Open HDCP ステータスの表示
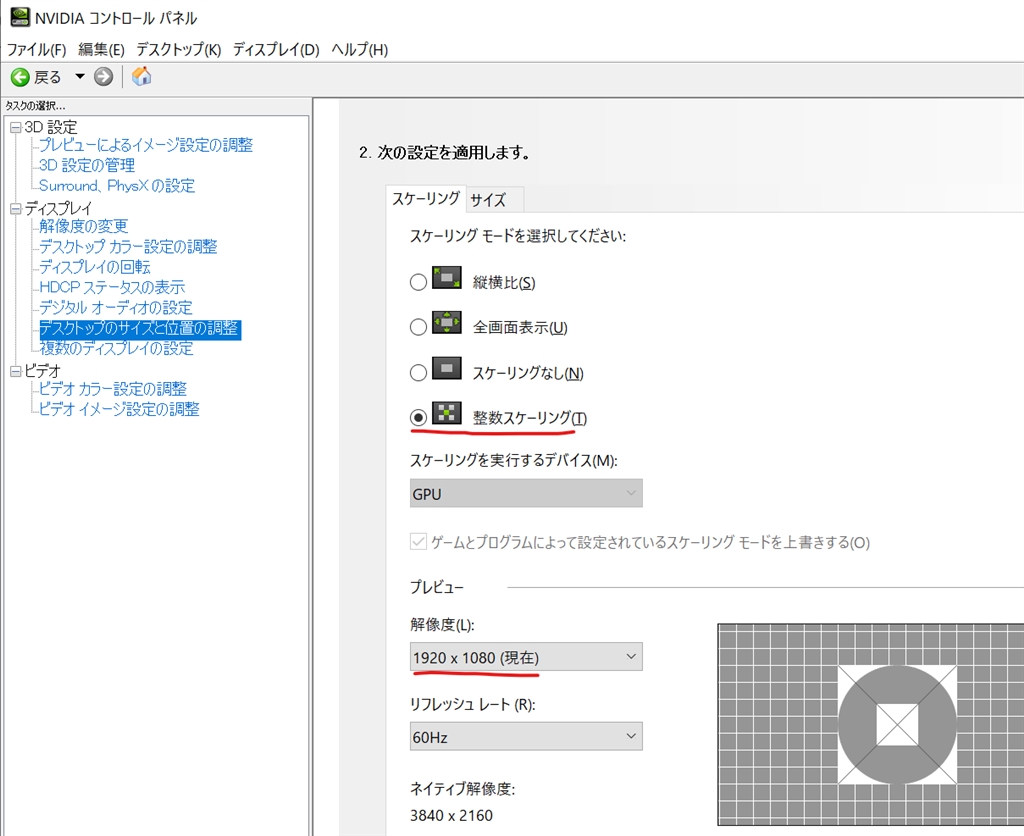The height and width of the screenshot is (836, 1024). pyautogui.click(x=112, y=287)
